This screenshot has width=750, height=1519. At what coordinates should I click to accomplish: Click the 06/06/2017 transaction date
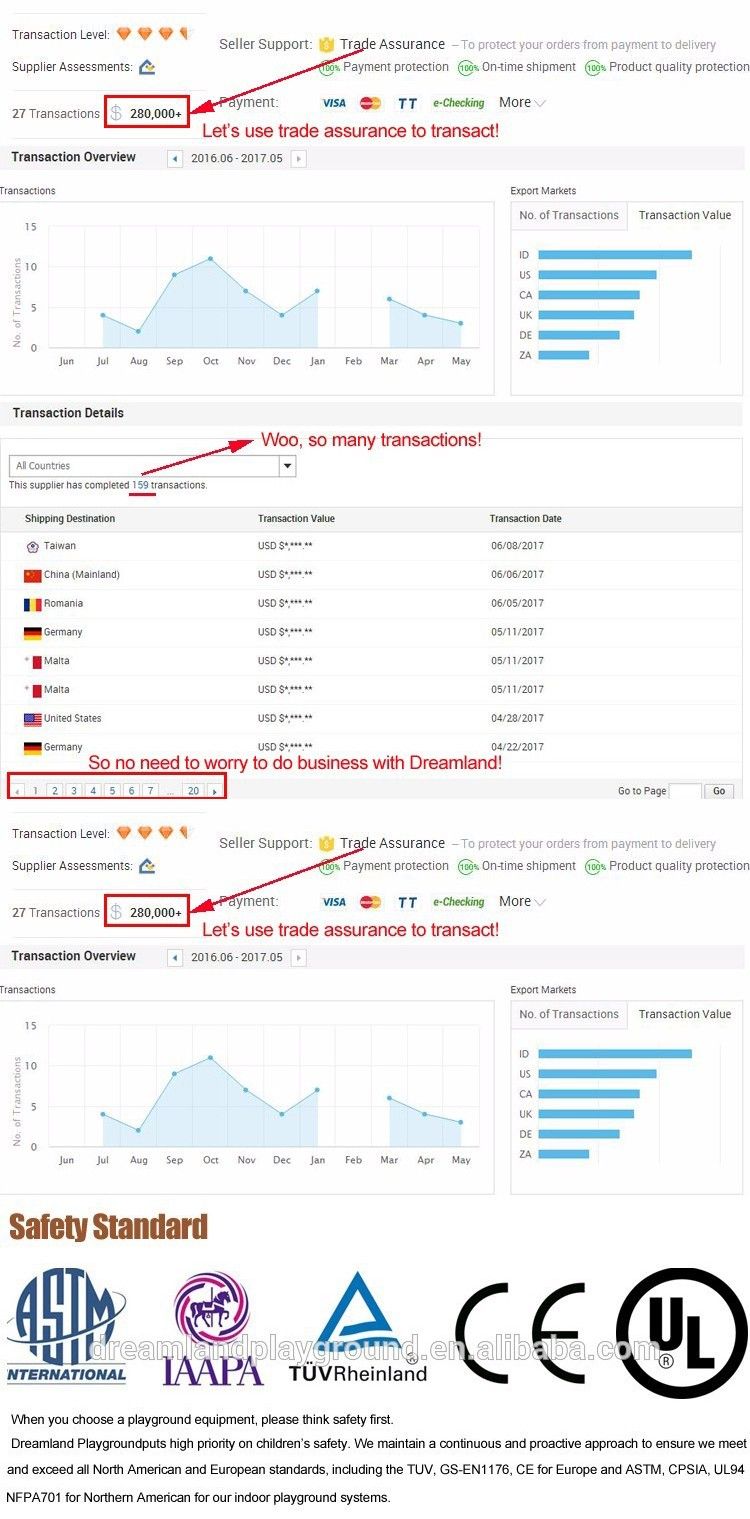click(x=517, y=575)
